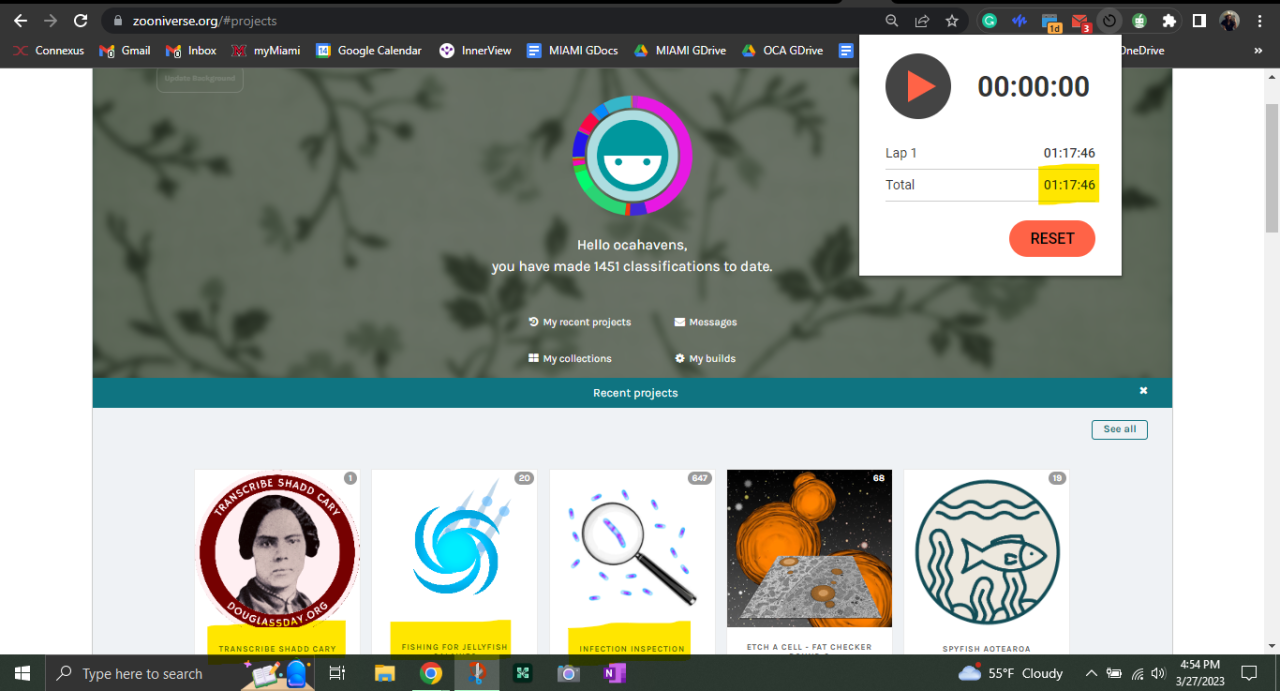Open the weather widget 55°F Cloudy
This screenshot has width=1280, height=691.
[x=1010, y=673]
